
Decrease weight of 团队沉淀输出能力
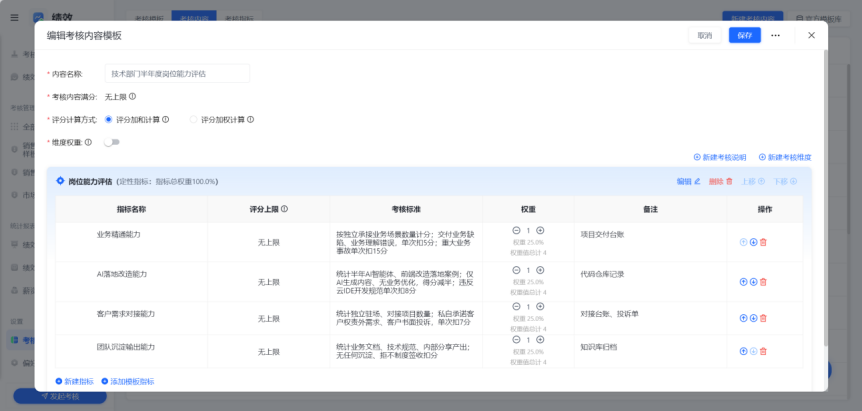point(516,340)
